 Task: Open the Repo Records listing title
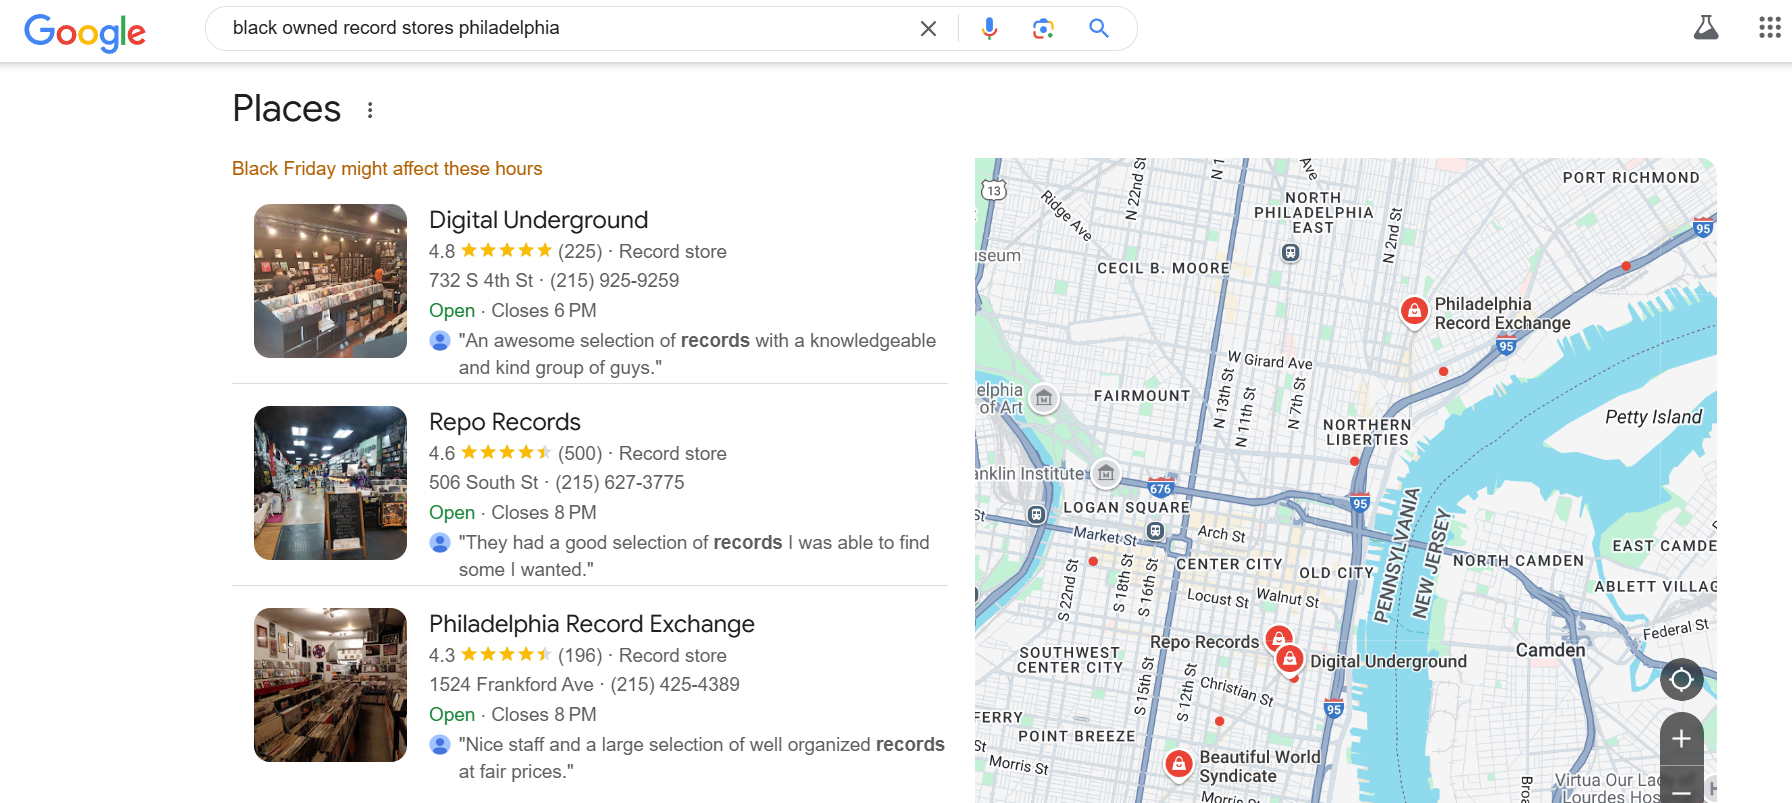[504, 422]
